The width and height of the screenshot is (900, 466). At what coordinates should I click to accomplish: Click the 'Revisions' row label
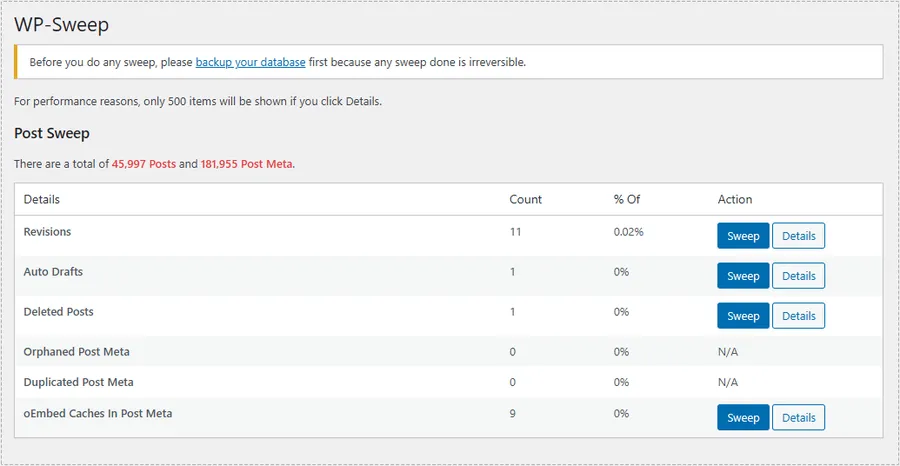click(x=47, y=232)
